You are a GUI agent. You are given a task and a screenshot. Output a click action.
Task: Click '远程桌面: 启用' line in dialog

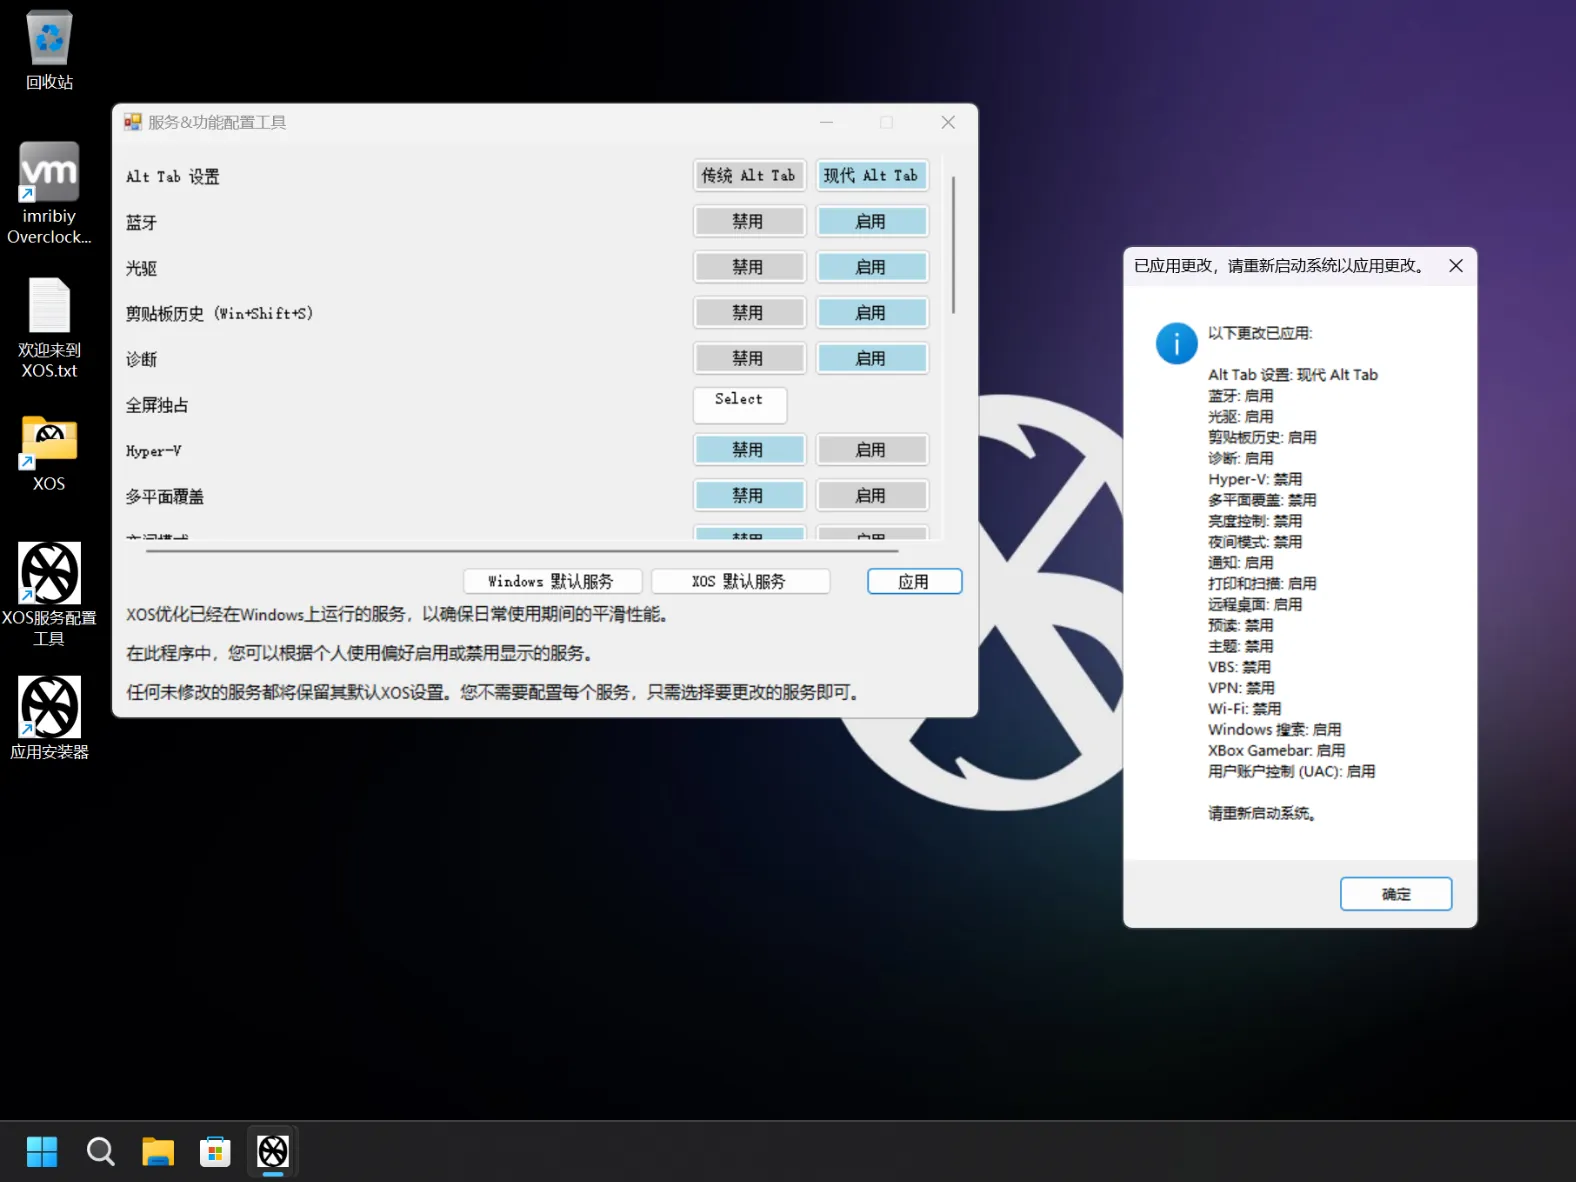coord(1255,605)
